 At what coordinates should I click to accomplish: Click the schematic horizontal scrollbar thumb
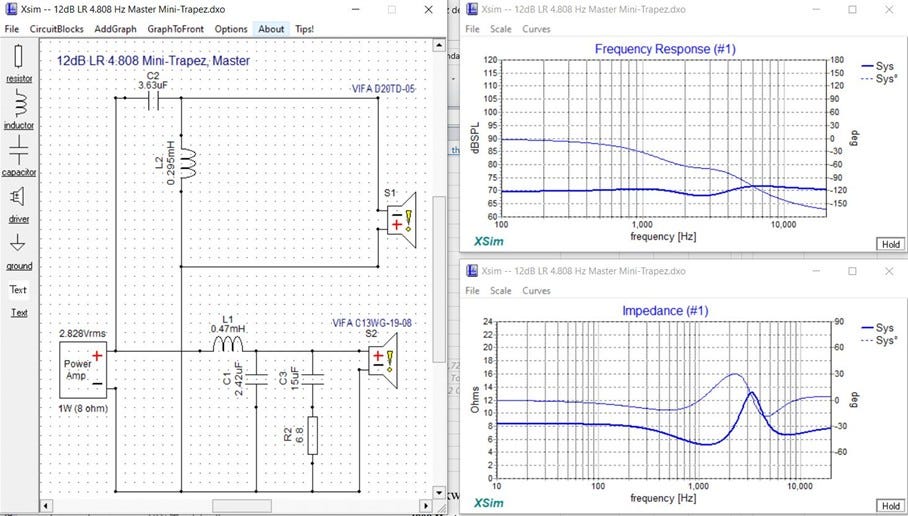click(x=241, y=506)
